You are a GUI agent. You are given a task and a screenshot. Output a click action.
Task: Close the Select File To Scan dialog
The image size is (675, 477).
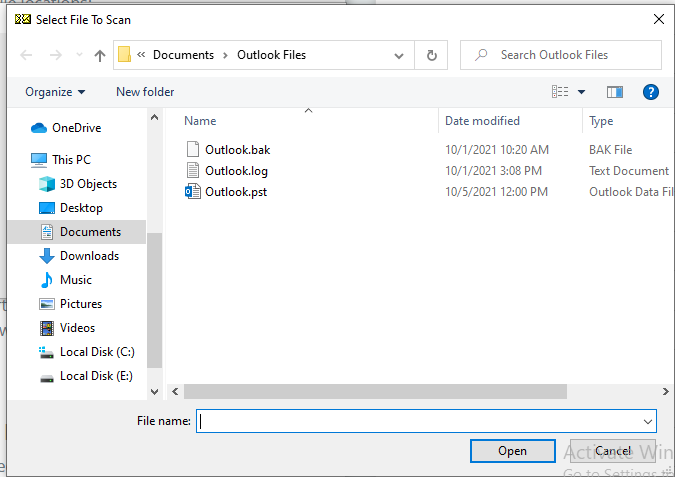pos(659,19)
